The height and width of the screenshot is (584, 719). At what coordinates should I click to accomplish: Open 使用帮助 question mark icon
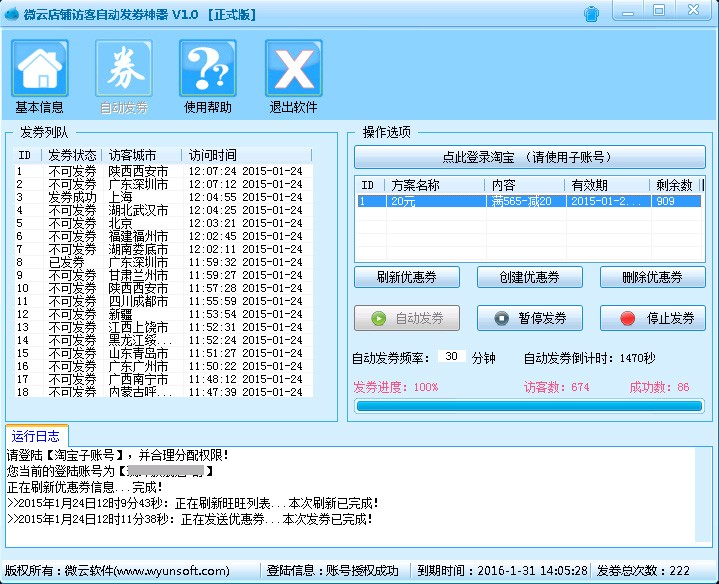click(208, 68)
